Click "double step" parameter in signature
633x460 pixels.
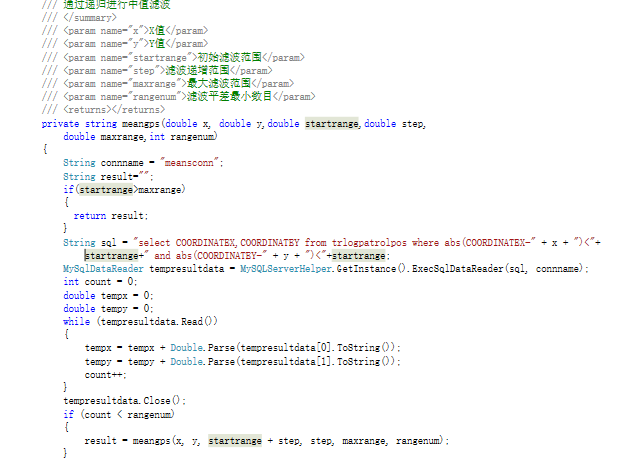[395, 124]
